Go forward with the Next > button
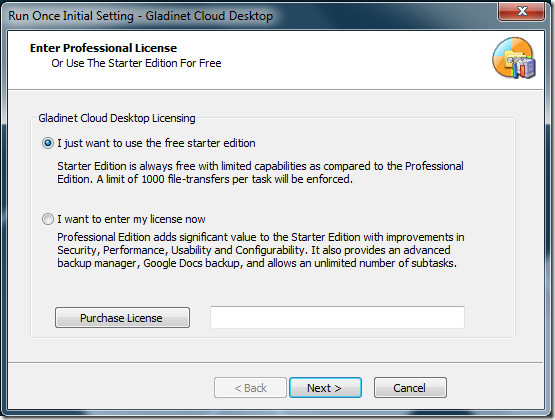555x420 pixels. click(325, 388)
